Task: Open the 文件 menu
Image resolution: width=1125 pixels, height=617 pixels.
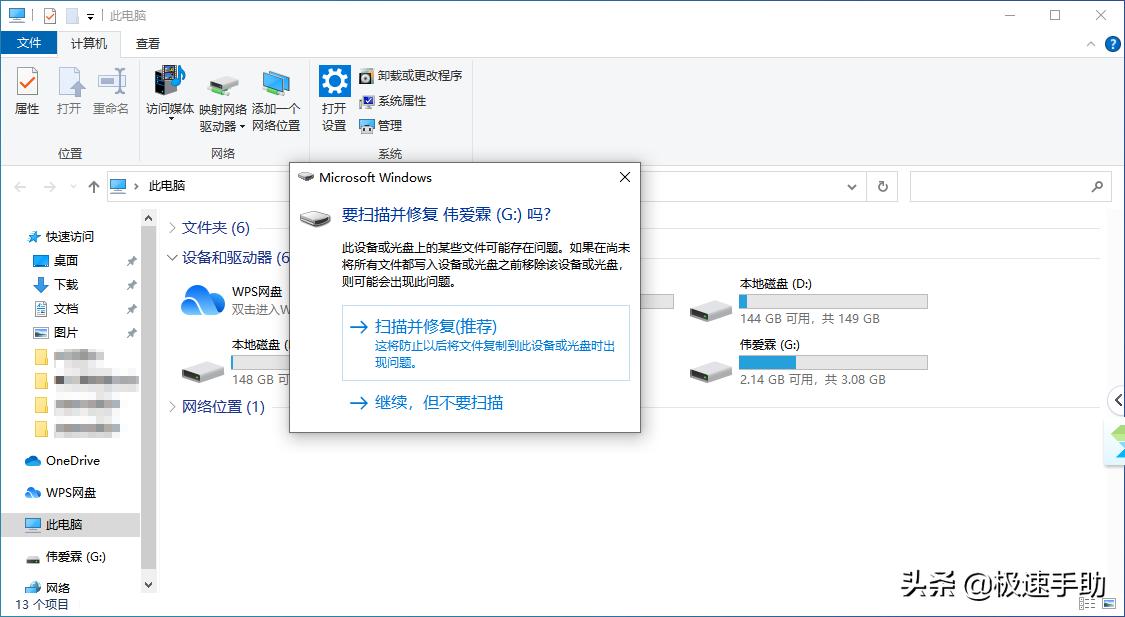Action: pos(30,43)
